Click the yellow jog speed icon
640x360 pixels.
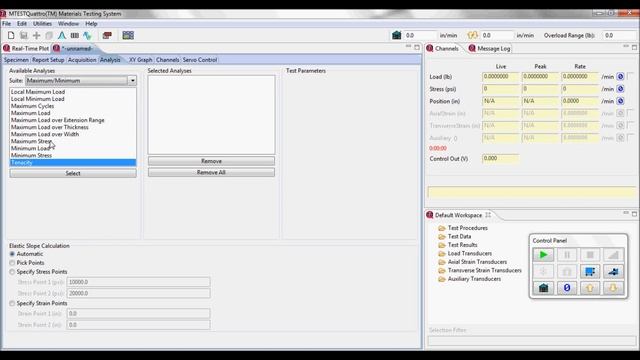tap(473, 36)
